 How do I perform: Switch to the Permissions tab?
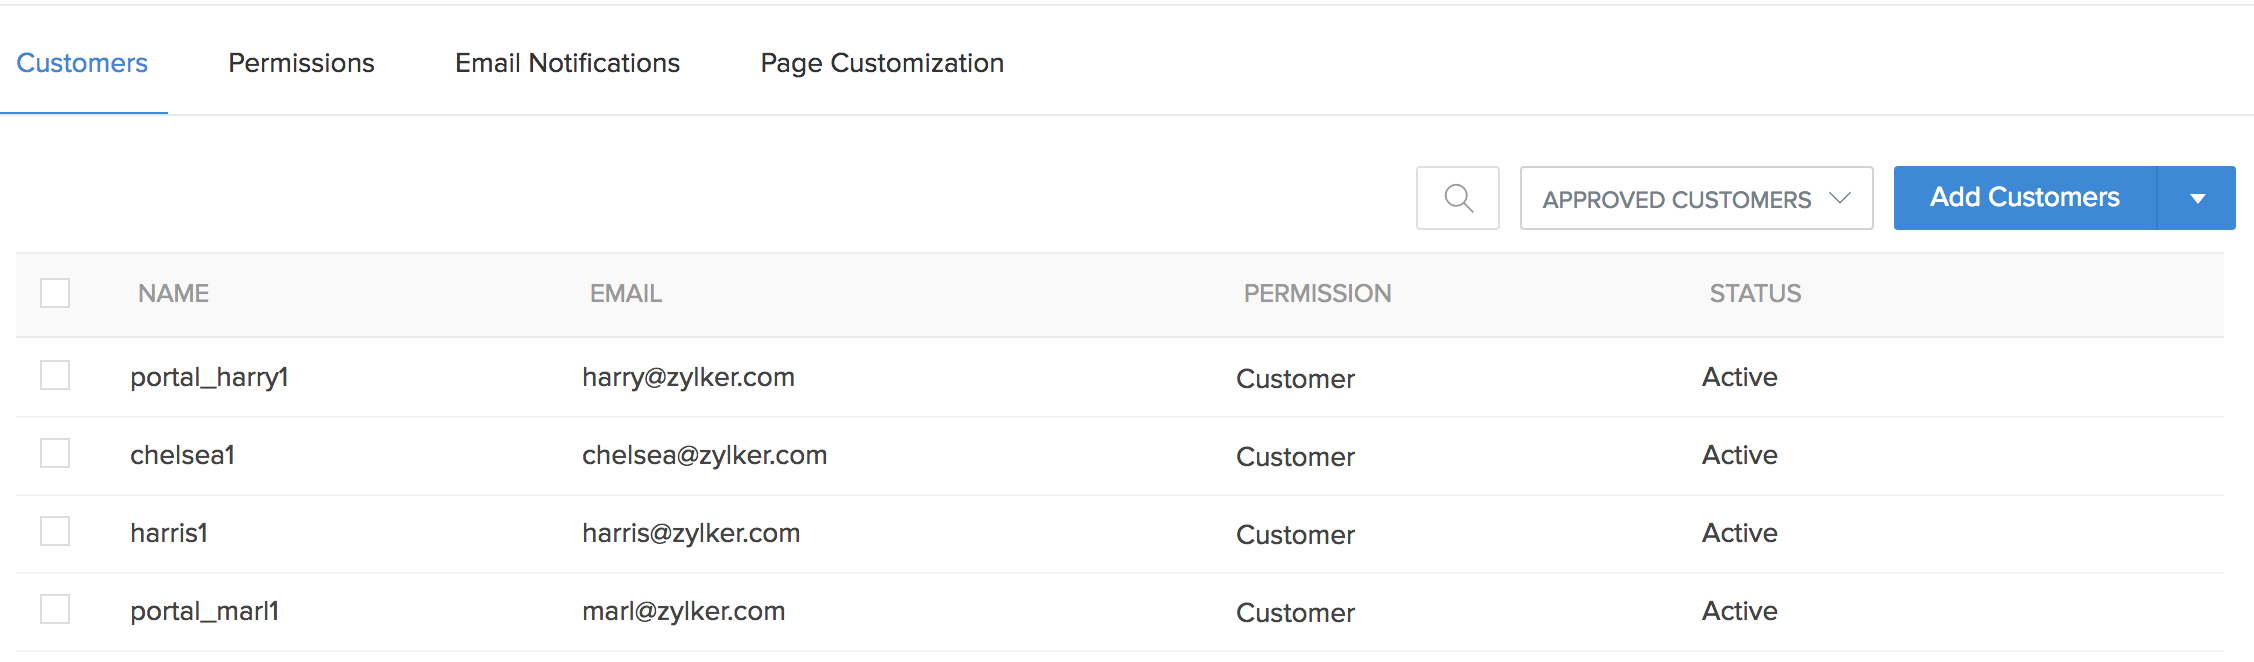(x=301, y=63)
